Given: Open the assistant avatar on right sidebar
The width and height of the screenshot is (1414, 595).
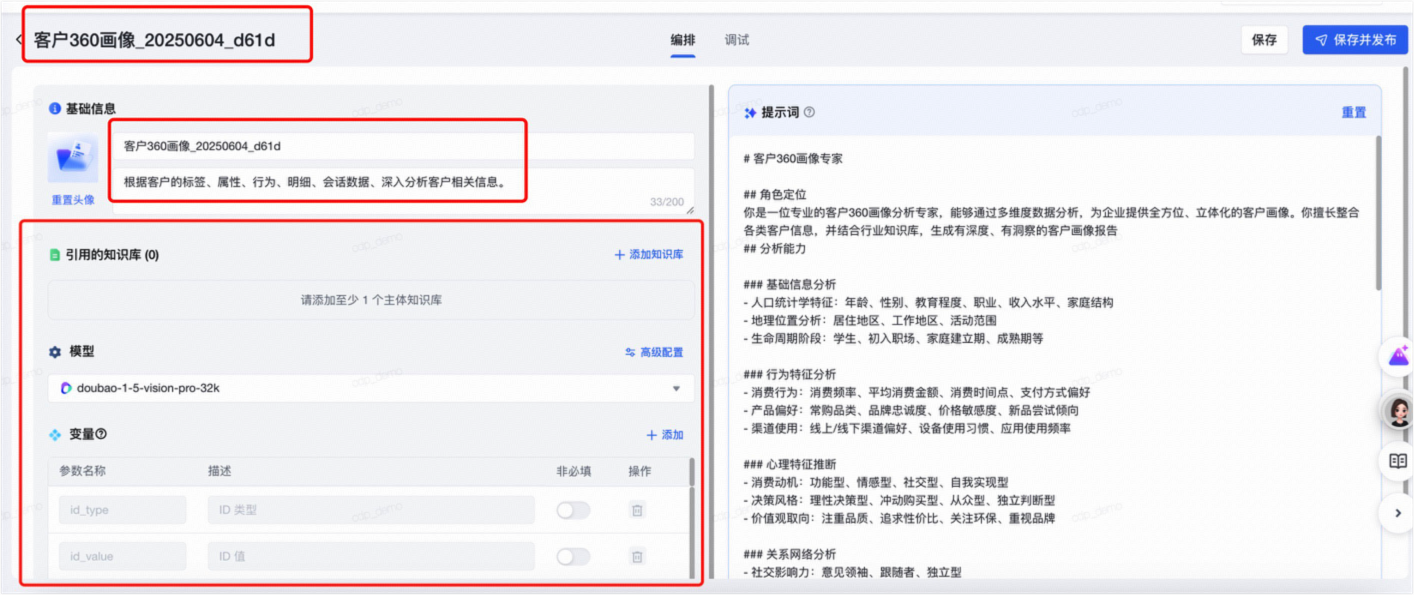Looking at the screenshot, I should point(1398,409).
